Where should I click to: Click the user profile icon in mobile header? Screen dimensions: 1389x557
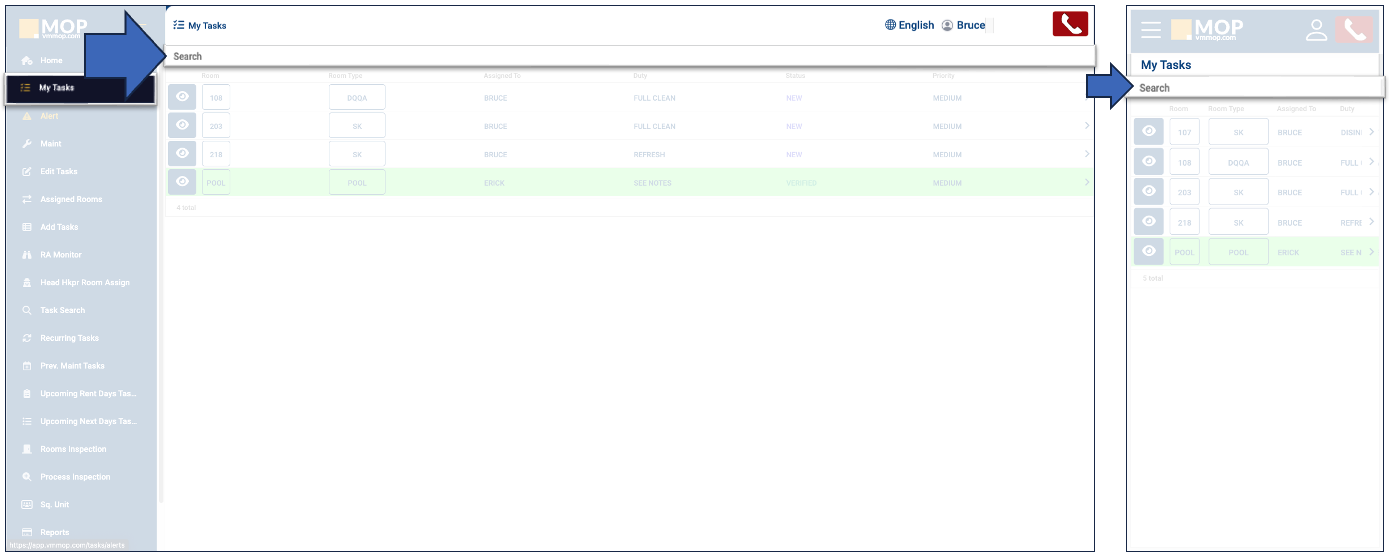[x=1316, y=30]
